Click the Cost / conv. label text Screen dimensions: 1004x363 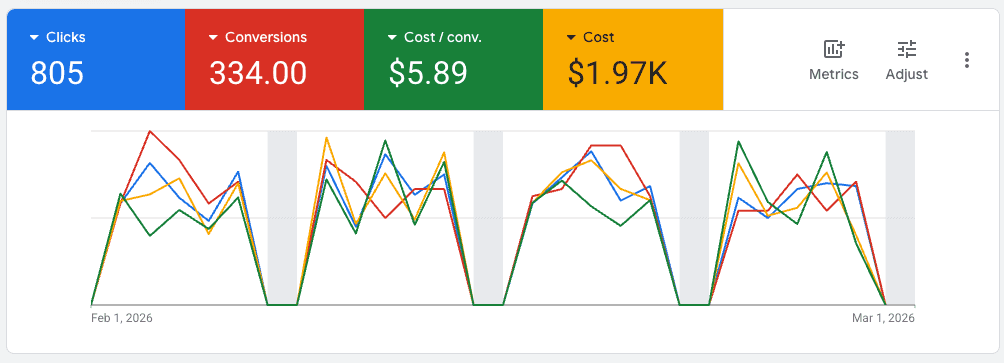[x=442, y=37]
